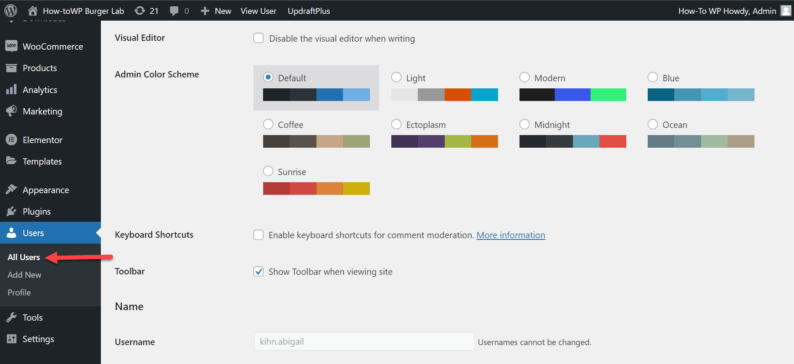Open Profile submenu item
Viewport: 794px width, 364px height.
click(19, 293)
